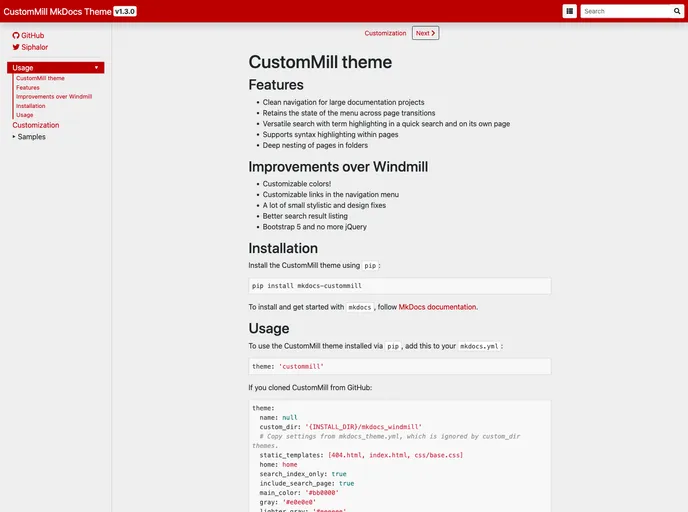The width and height of the screenshot is (688, 512).
Task: Click the 'Features' heading in content
Action: pos(276,85)
